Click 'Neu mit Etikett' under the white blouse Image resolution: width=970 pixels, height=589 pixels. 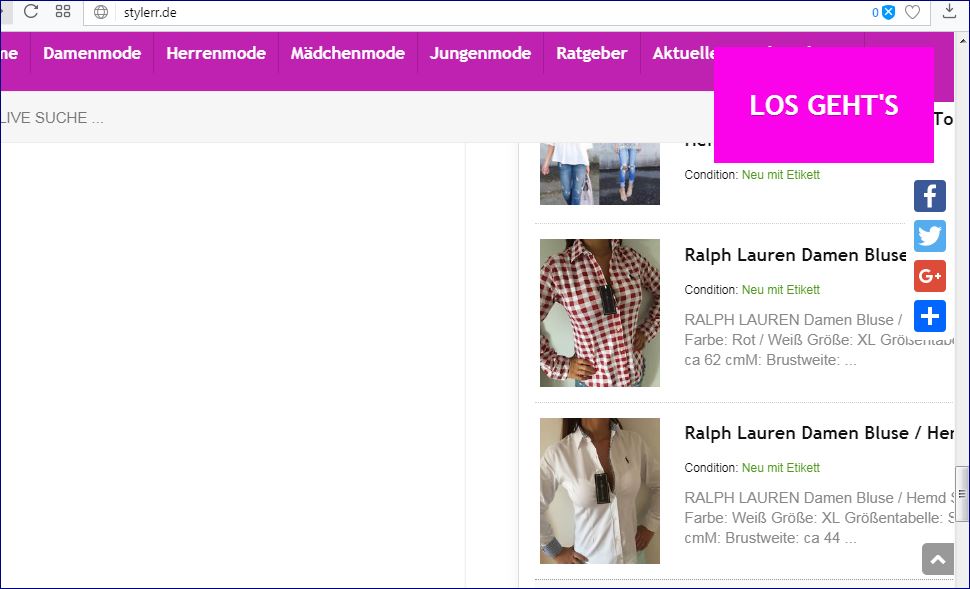pyautogui.click(x=781, y=468)
